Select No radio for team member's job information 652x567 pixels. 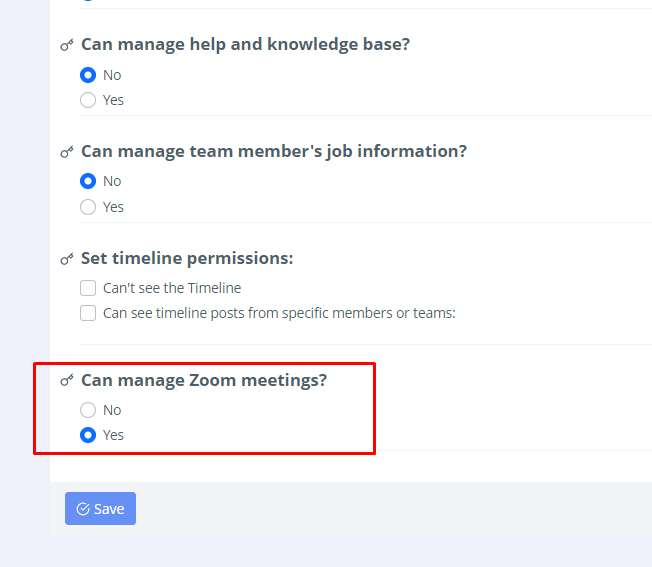coord(88,181)
